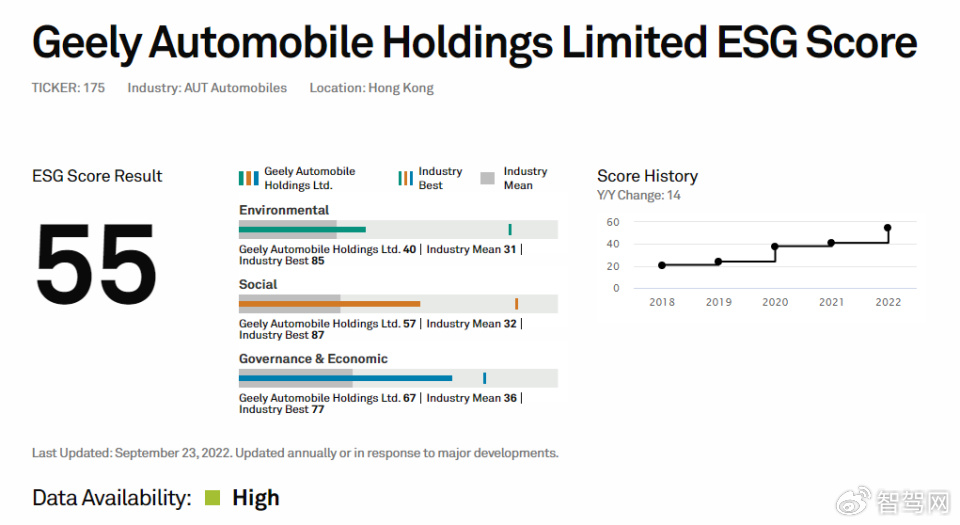Click the Social industry best orange marker

(x=517, y=303)
